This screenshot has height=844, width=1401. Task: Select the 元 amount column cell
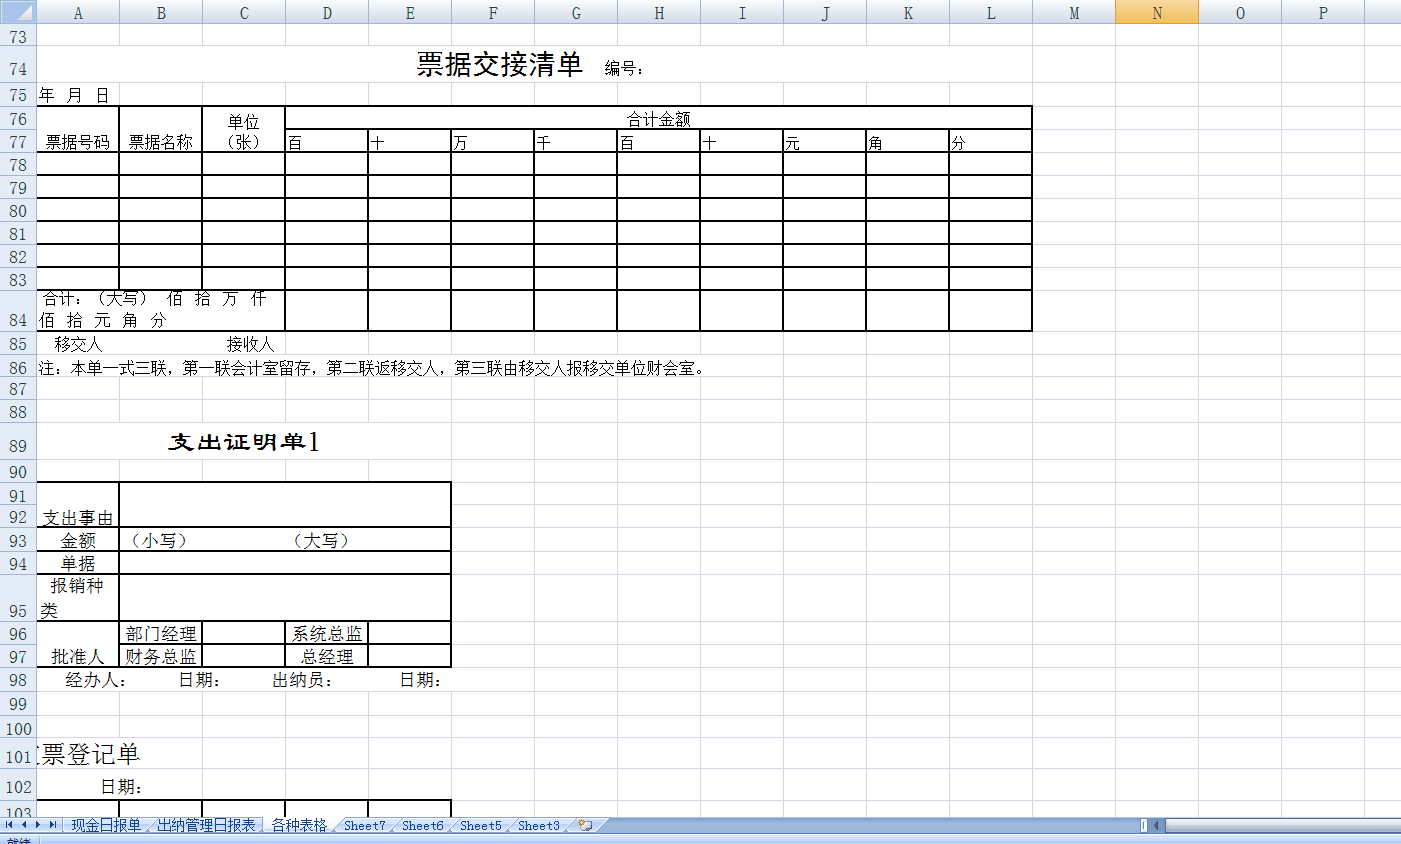pyautogui.click(x=825, y=141)
